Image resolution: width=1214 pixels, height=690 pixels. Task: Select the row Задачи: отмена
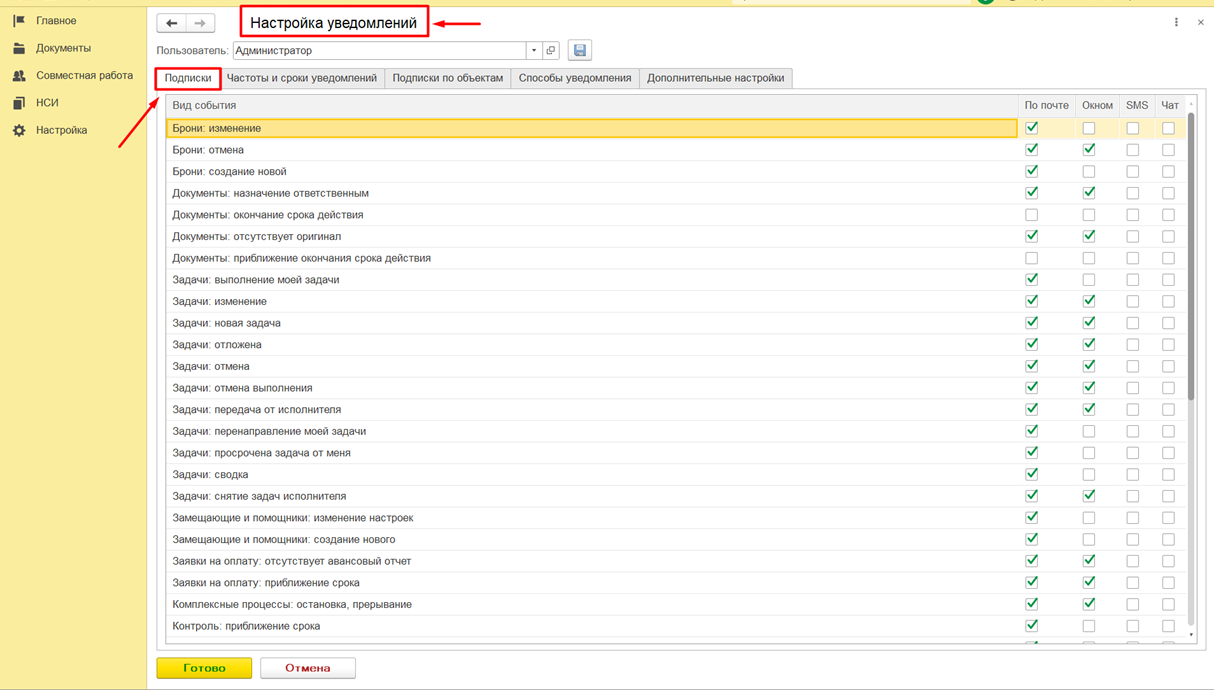click(x=592, y=366)
